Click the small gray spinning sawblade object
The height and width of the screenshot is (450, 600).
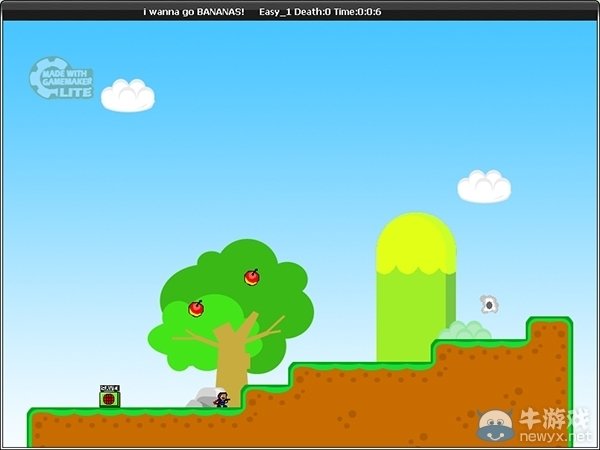(x=489, y=304)
